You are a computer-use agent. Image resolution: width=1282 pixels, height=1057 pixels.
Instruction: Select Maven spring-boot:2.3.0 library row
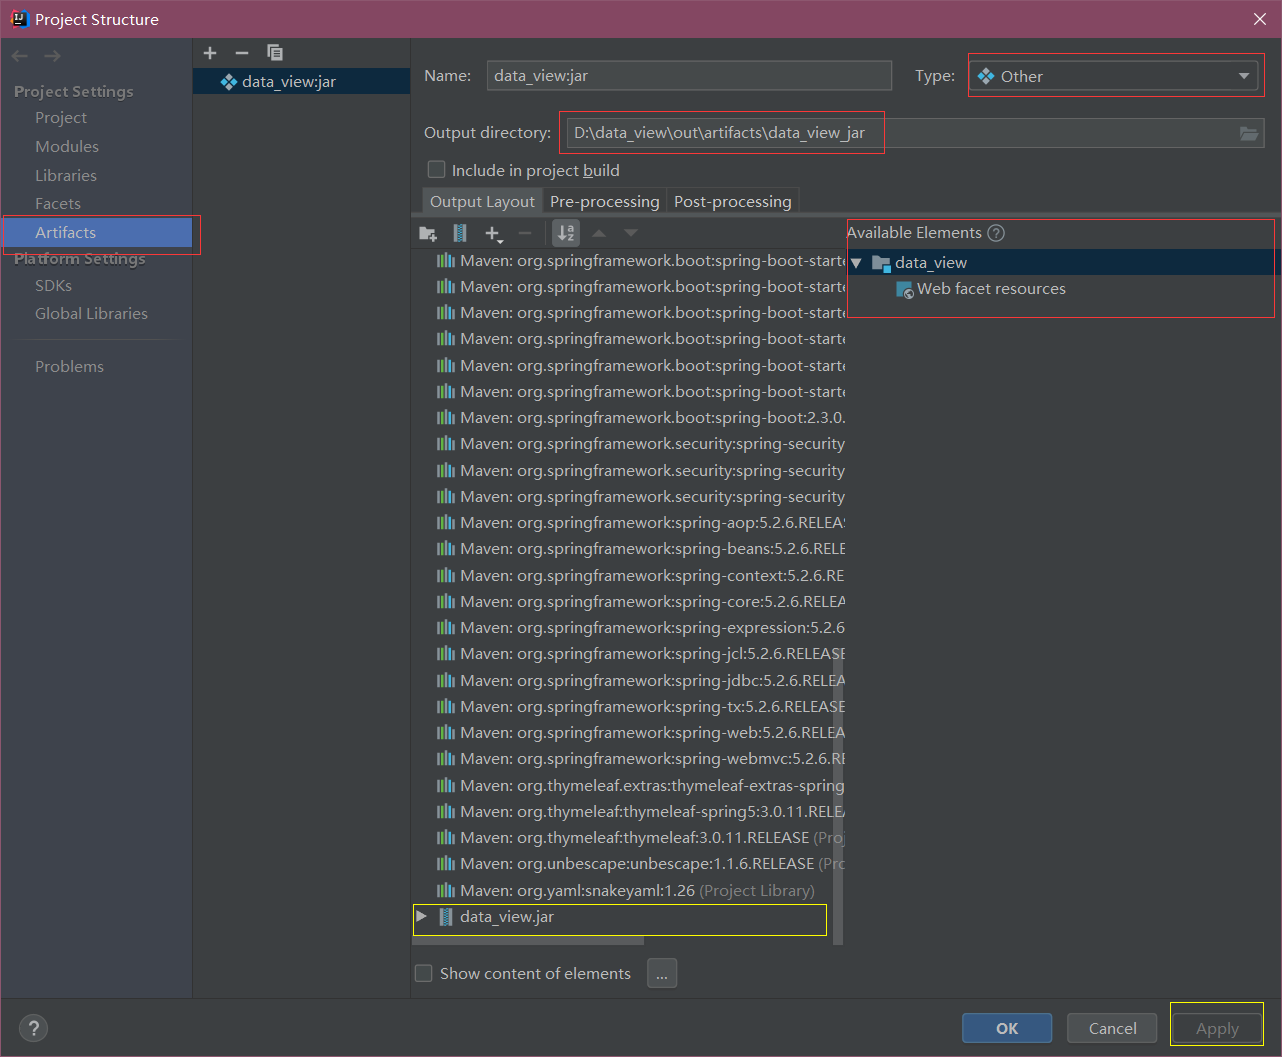(x=640, y=418)
